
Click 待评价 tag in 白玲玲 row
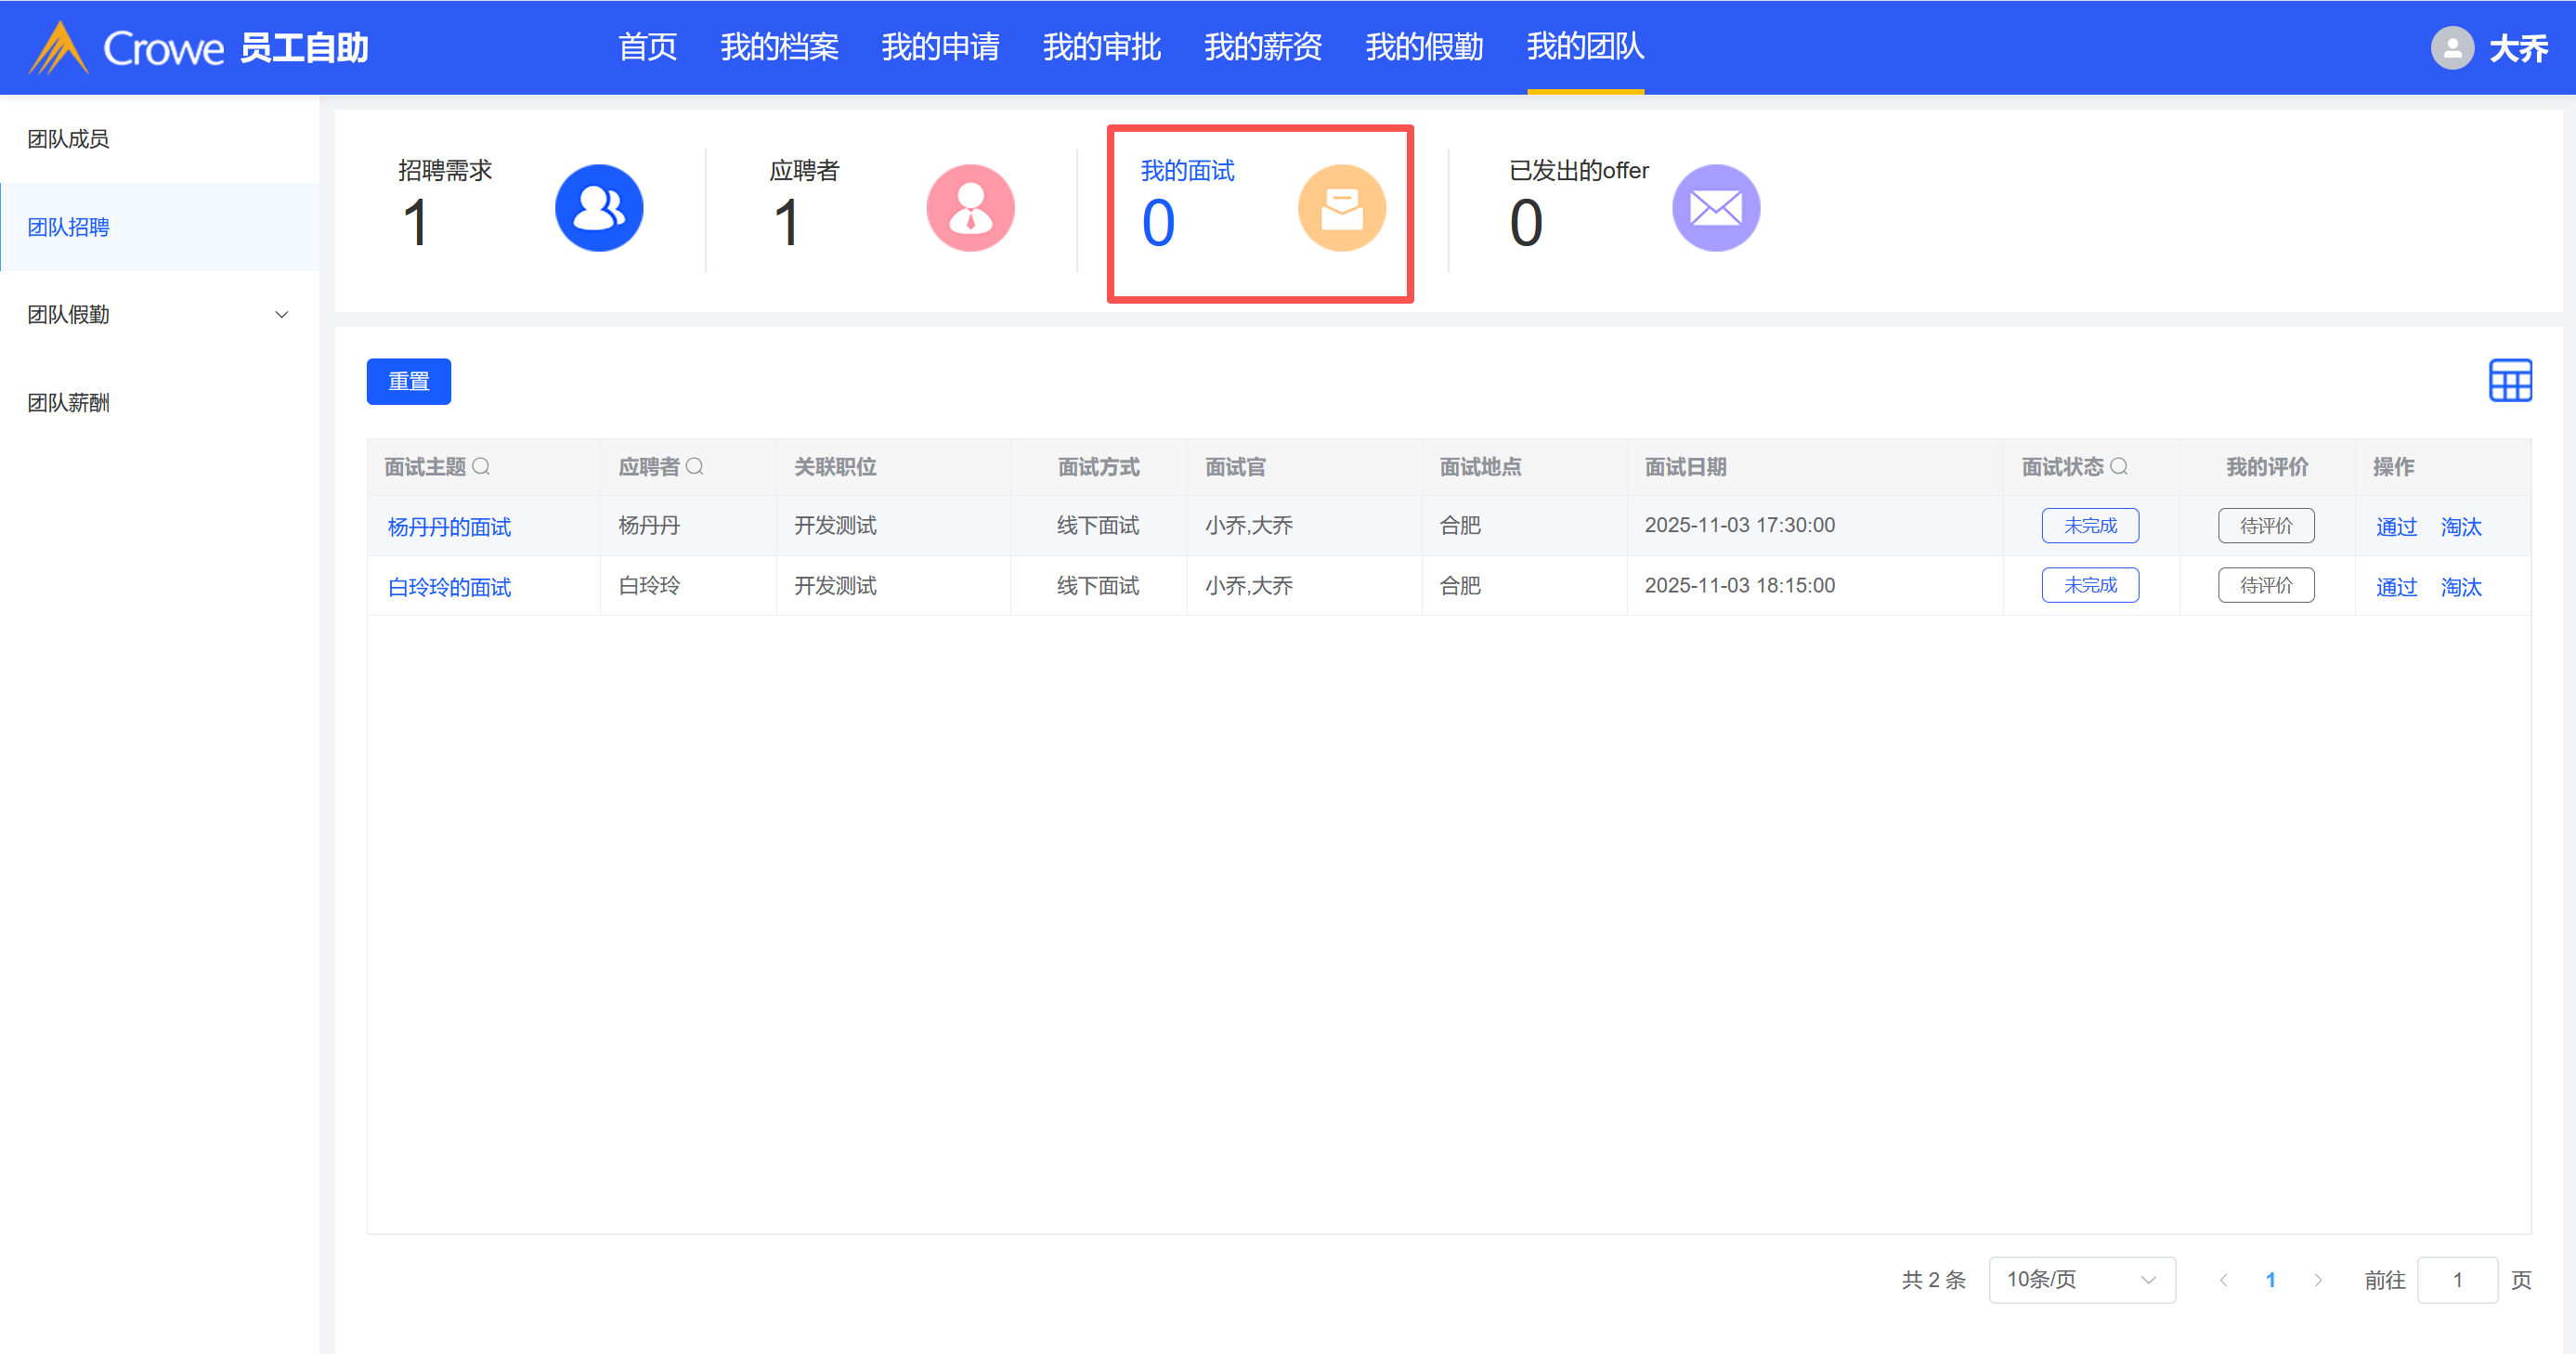pos(2265,586)
